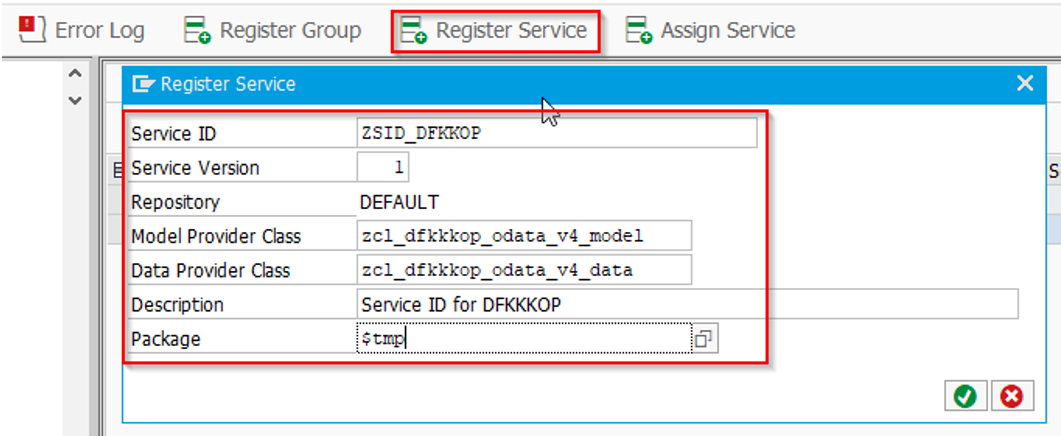Open value help beside the Package field
1061x436 pixels.
coord(704,340)
